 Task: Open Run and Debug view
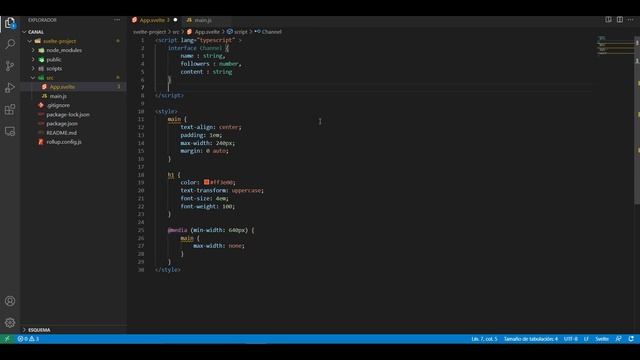tap(10, 87)
